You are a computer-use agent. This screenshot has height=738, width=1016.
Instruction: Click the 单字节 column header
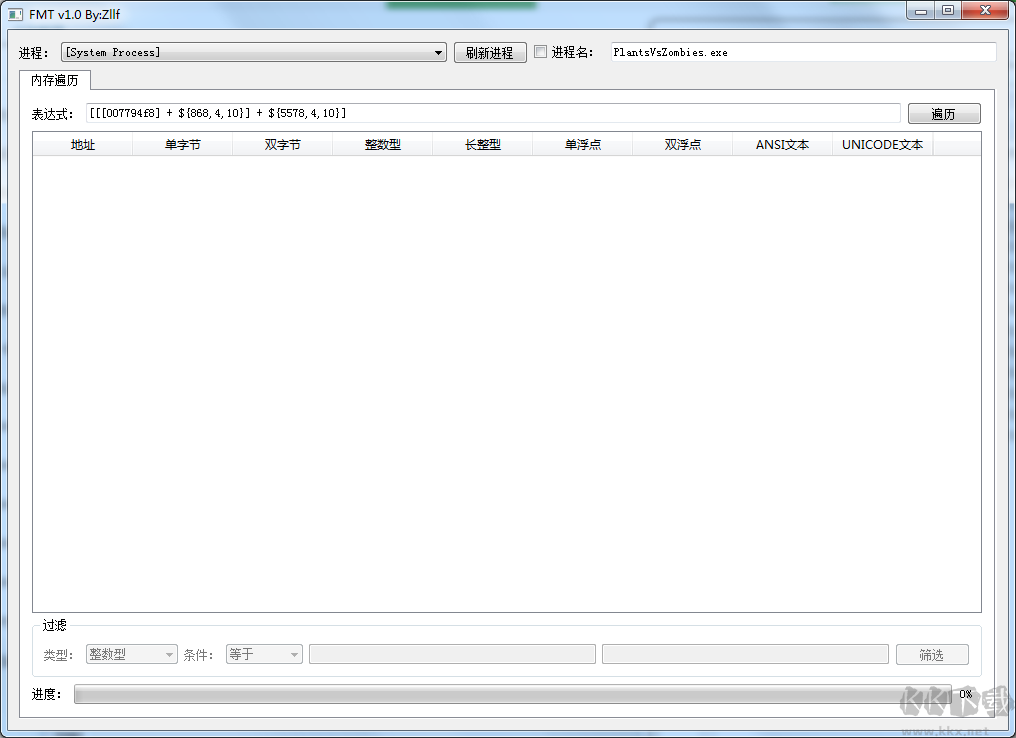pyautogui.click(x=182, y=144)
